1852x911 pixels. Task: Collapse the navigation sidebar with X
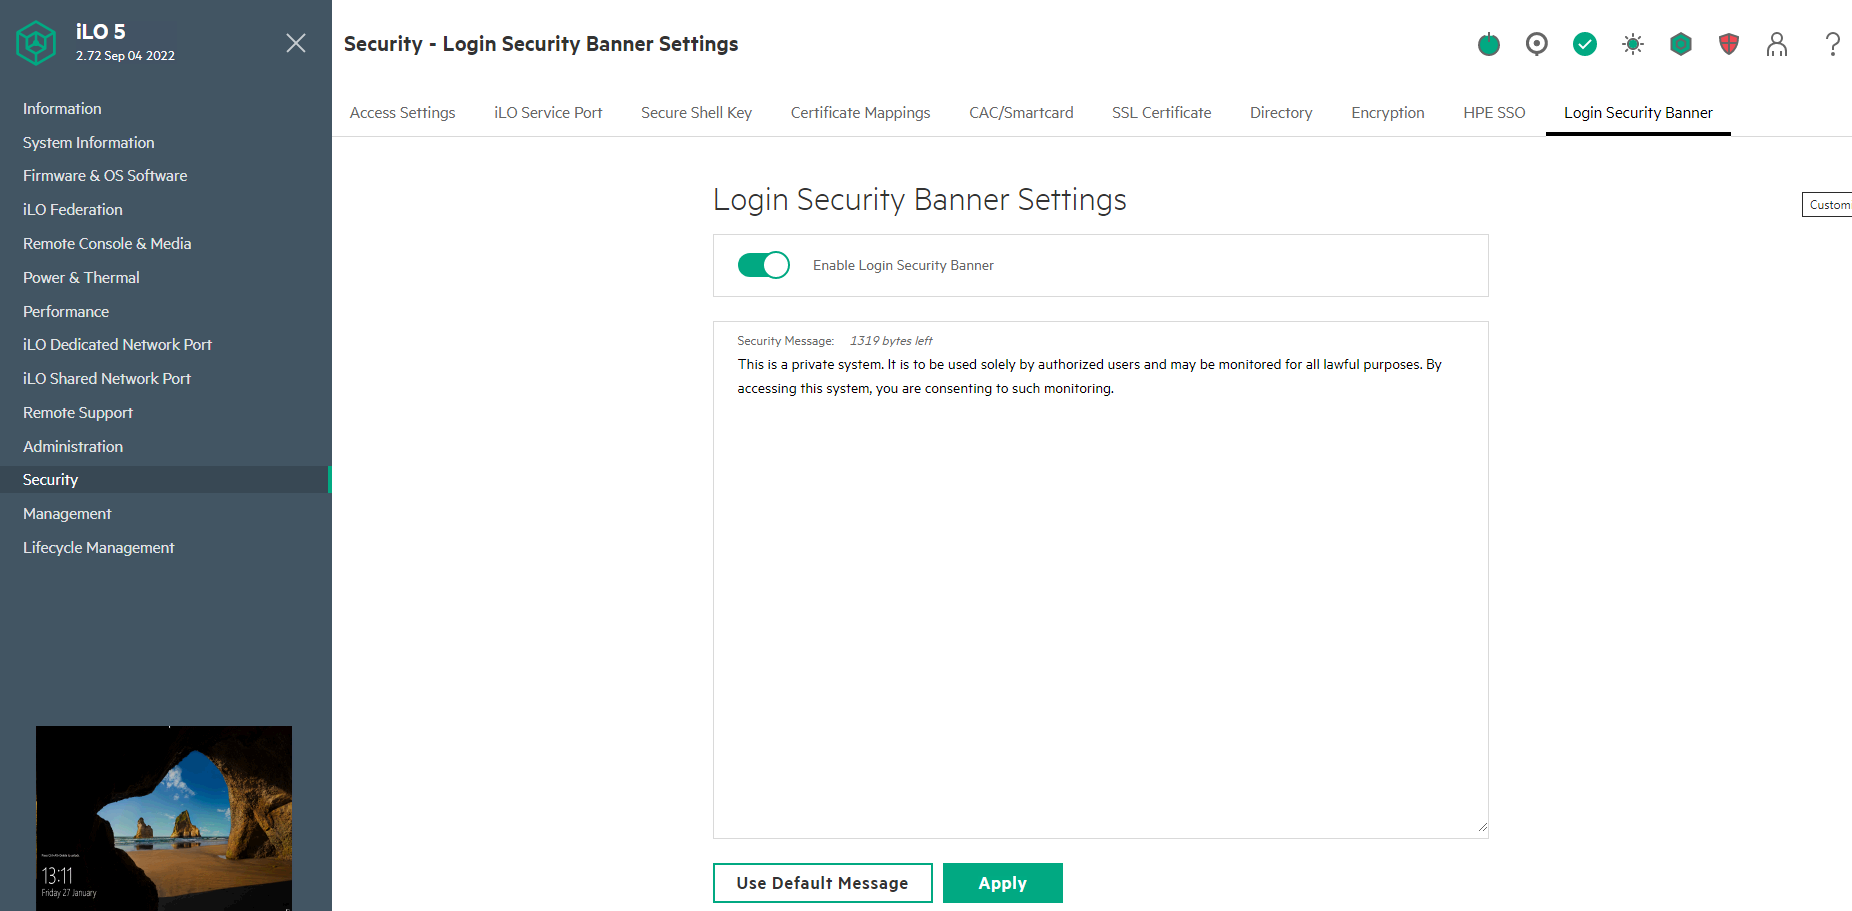coord(296,43)
